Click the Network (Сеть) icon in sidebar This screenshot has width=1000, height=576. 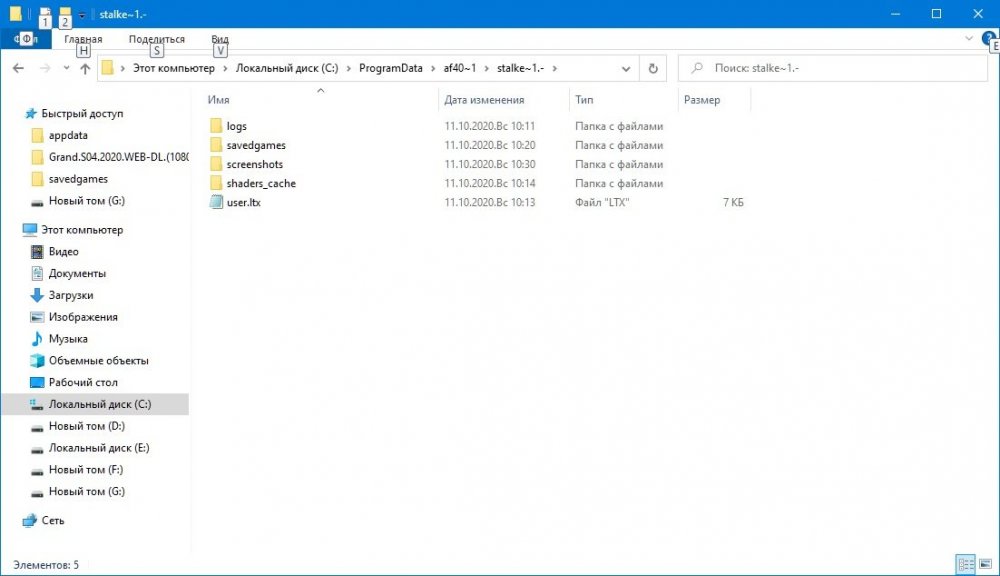30,521
